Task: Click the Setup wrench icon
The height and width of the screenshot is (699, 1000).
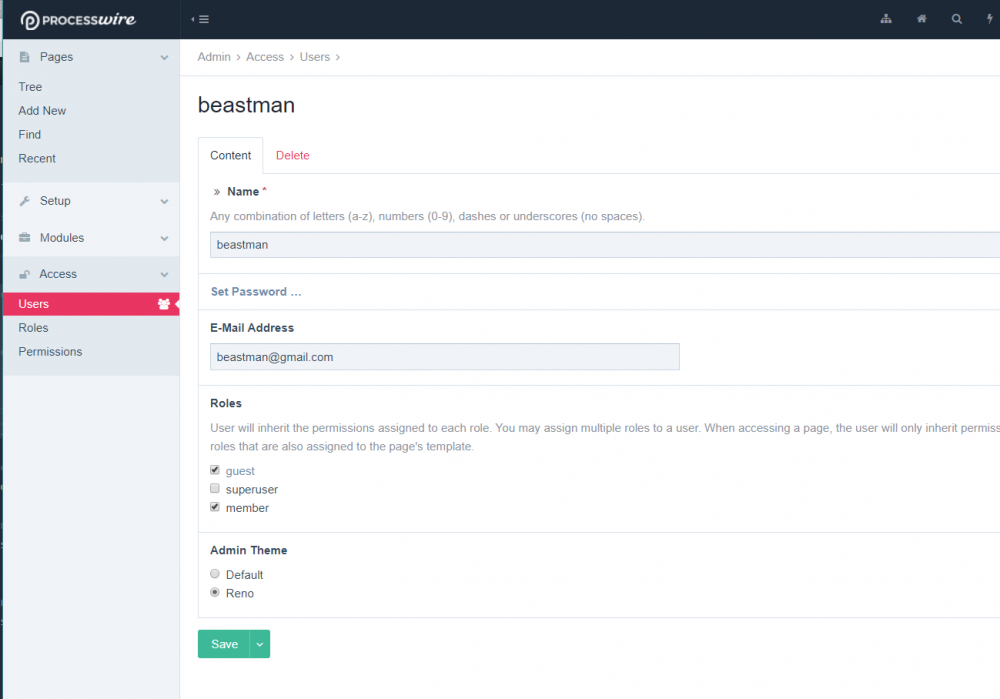Action: pyautogui.click(x=25, y=201)
